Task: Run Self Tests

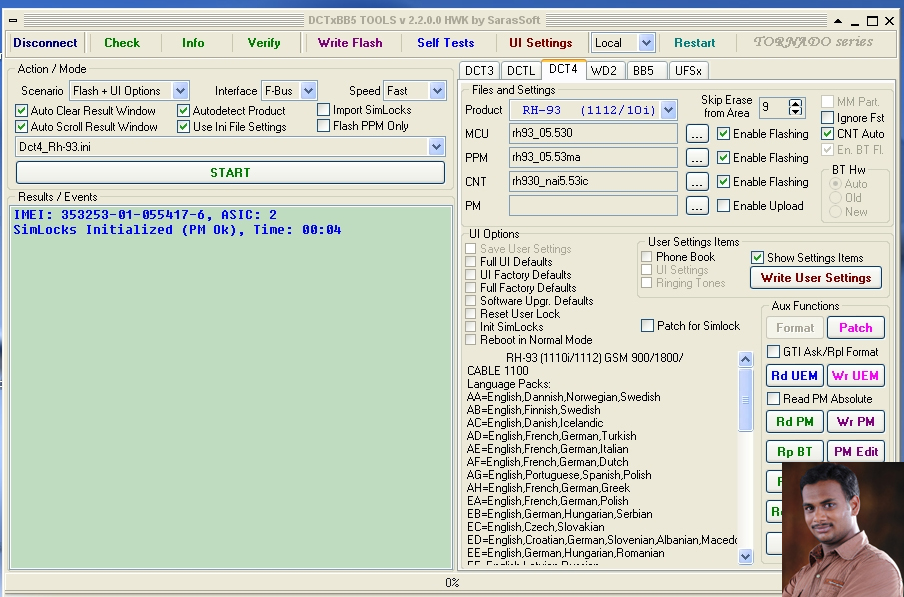Action: (x=446, y=43)
